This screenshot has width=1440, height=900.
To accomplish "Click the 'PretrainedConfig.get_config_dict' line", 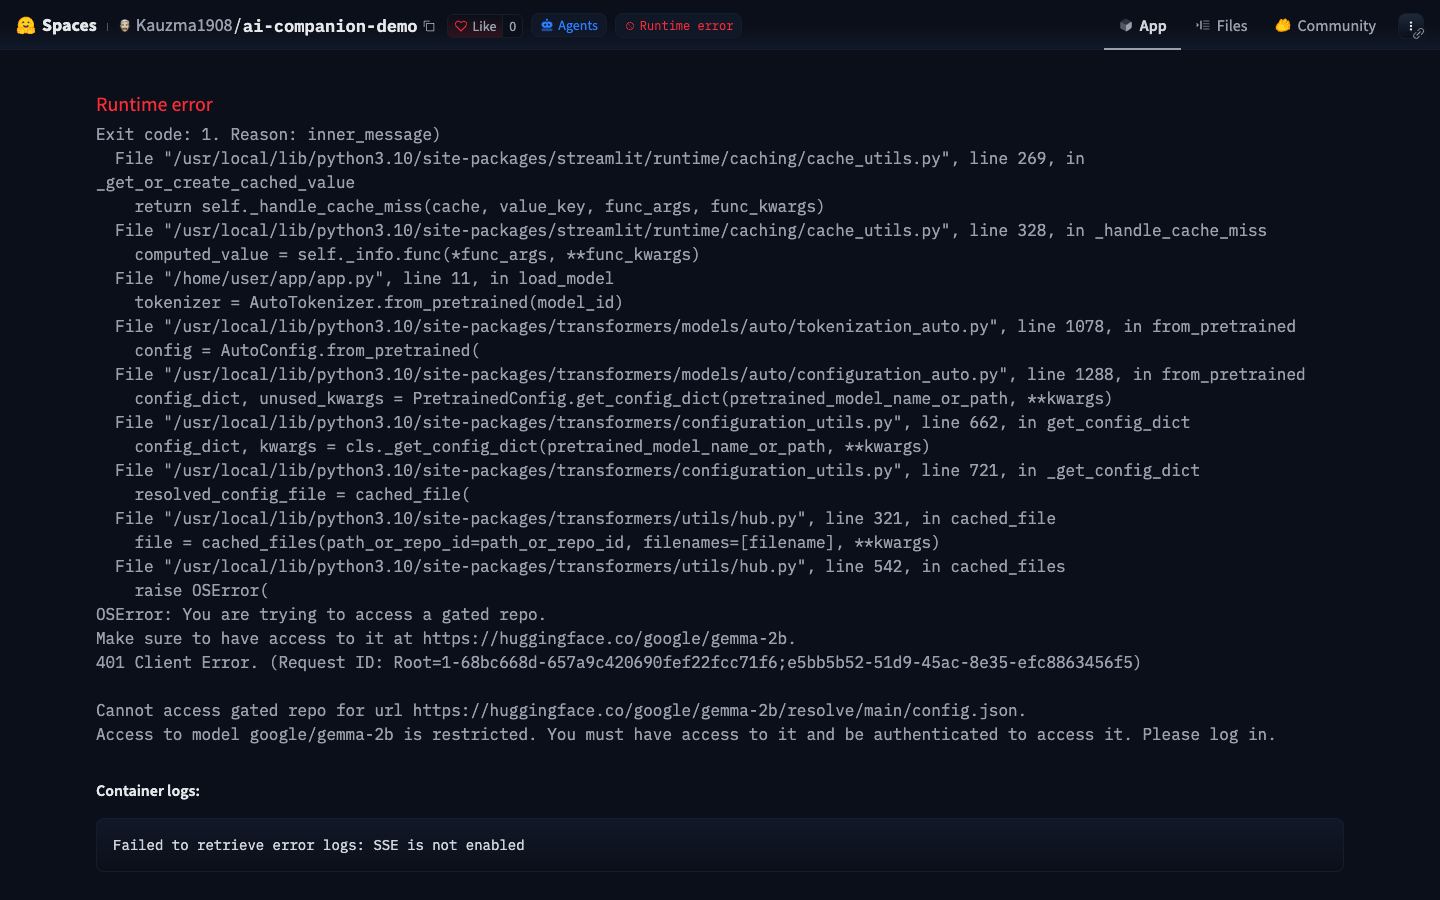I will click(x=623, y=398).
